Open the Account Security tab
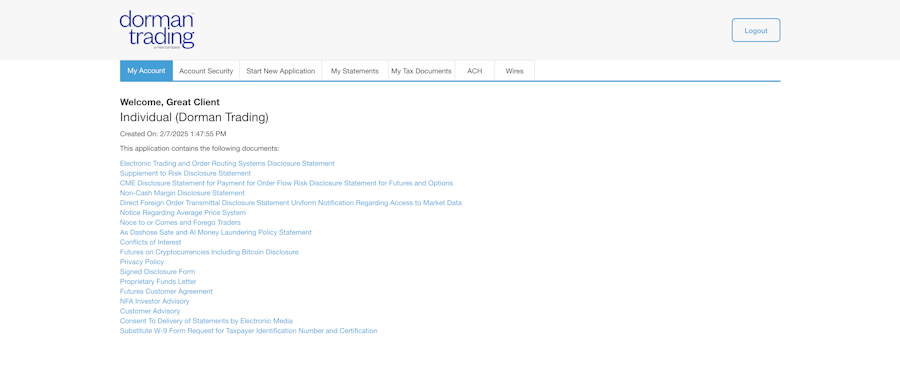Screen dimensions: 900x365 coord(206,71)
